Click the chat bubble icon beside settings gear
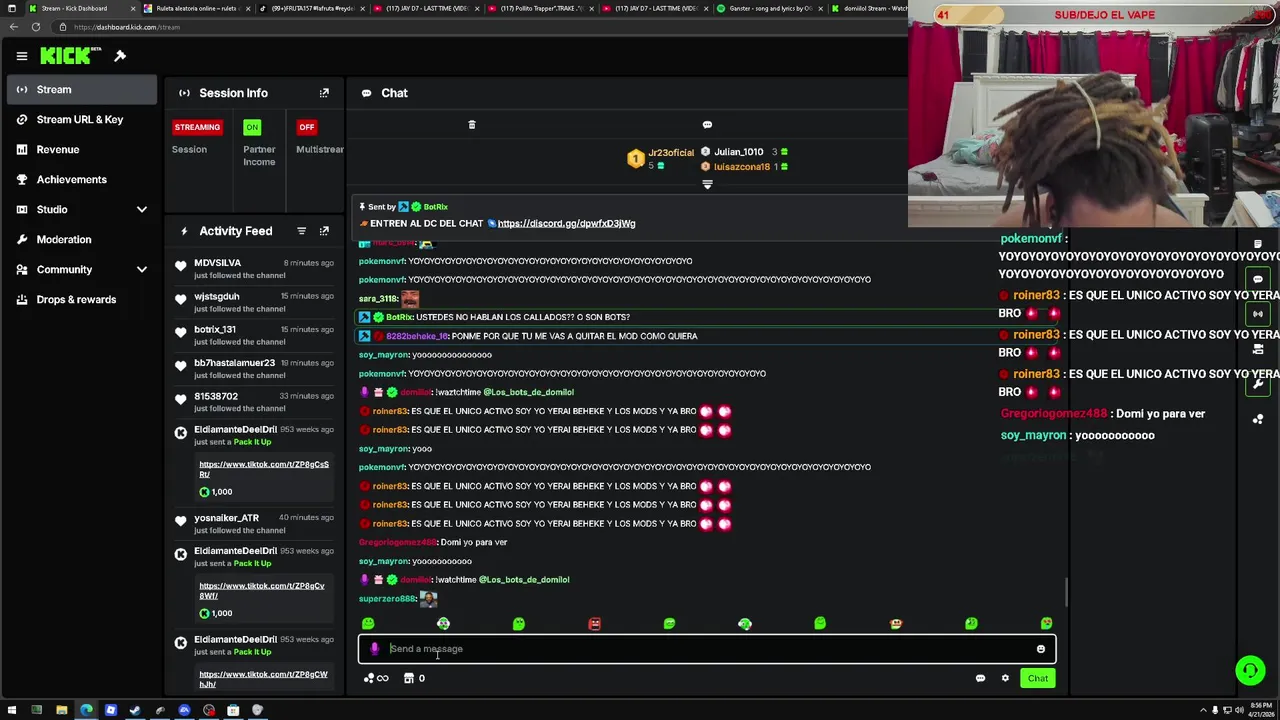The height and width of the screenshot is (720, 1280). click(x=980, y=678)
